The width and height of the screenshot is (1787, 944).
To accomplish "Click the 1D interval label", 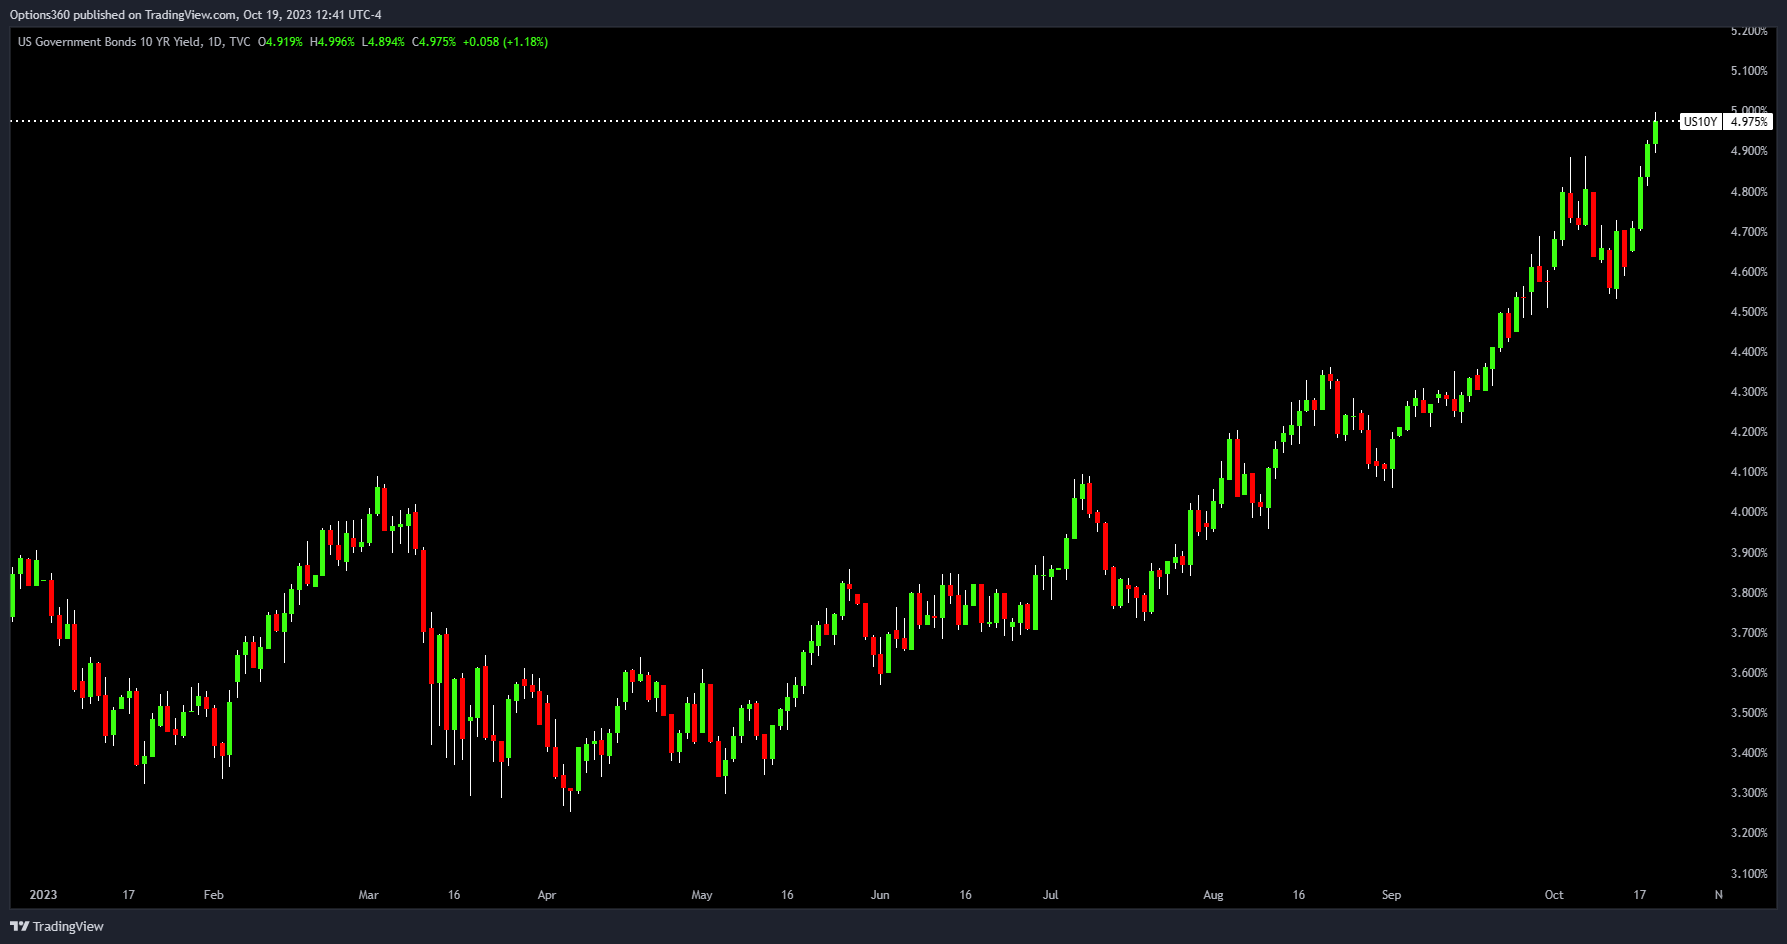I will tap(215, 42).
